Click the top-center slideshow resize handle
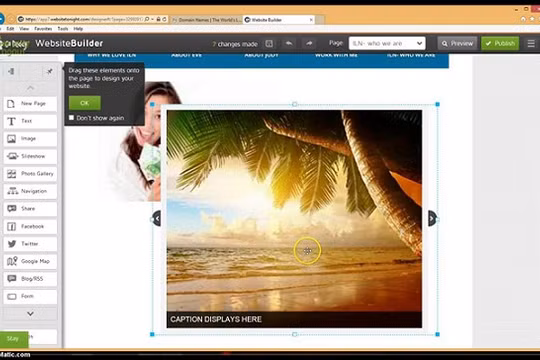Viewport: 540px width, 360px height. 294,104
